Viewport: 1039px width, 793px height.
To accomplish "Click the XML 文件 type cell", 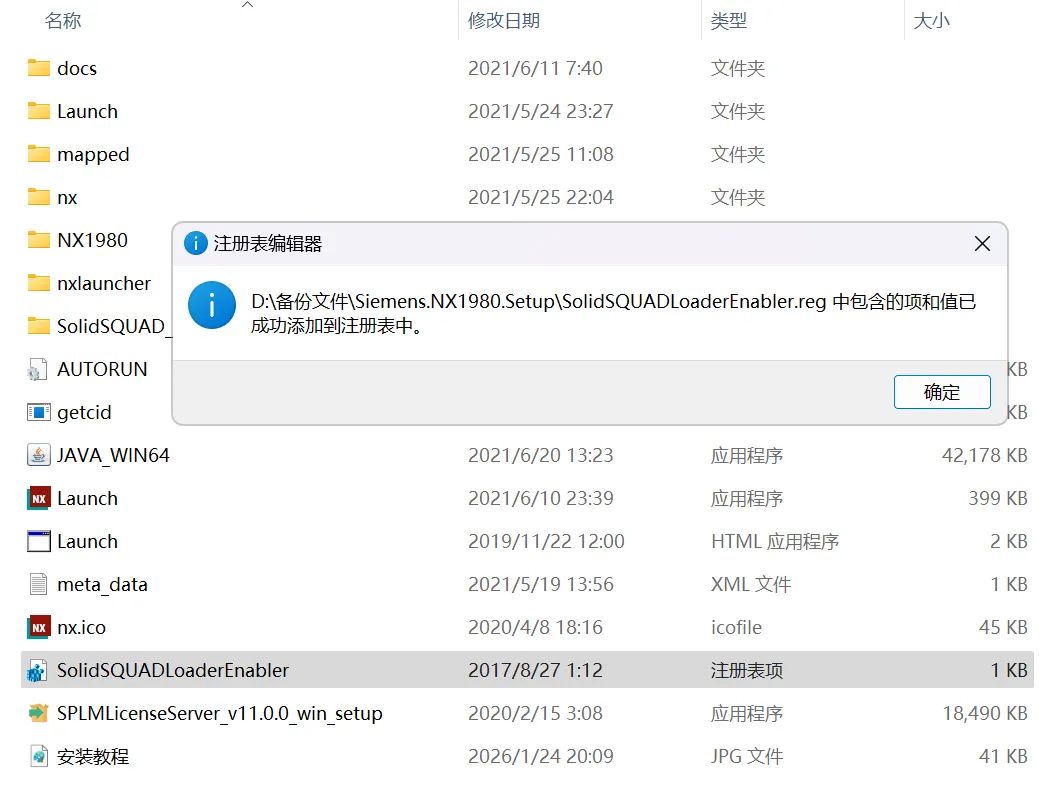I will [751, 584].
